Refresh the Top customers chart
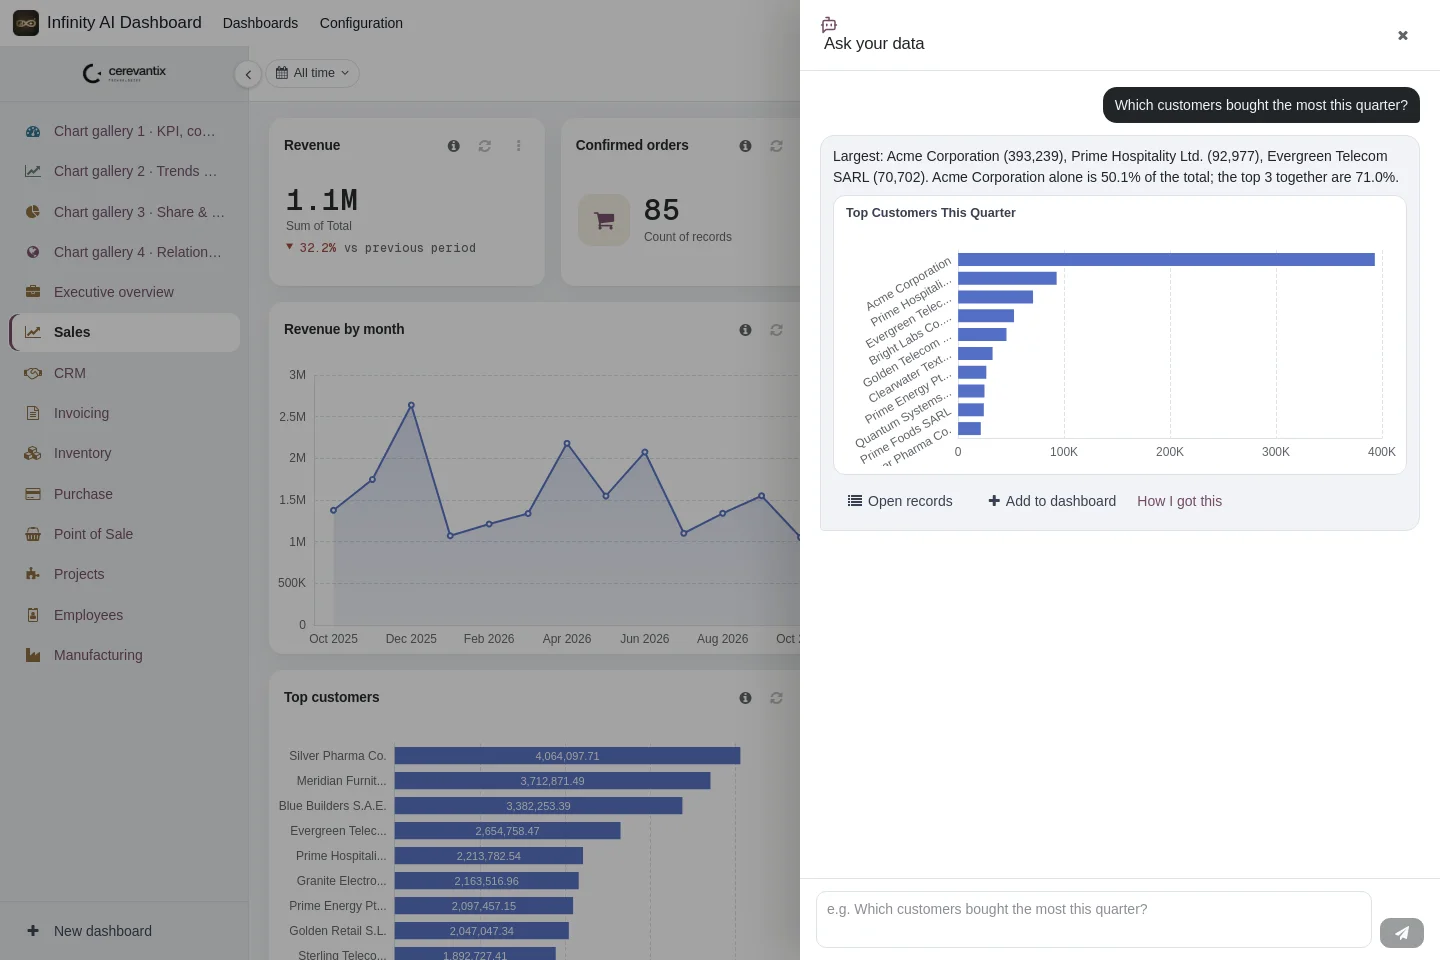Image resolution: width=1440 pixels, height=960 pixels. [776, 698]
